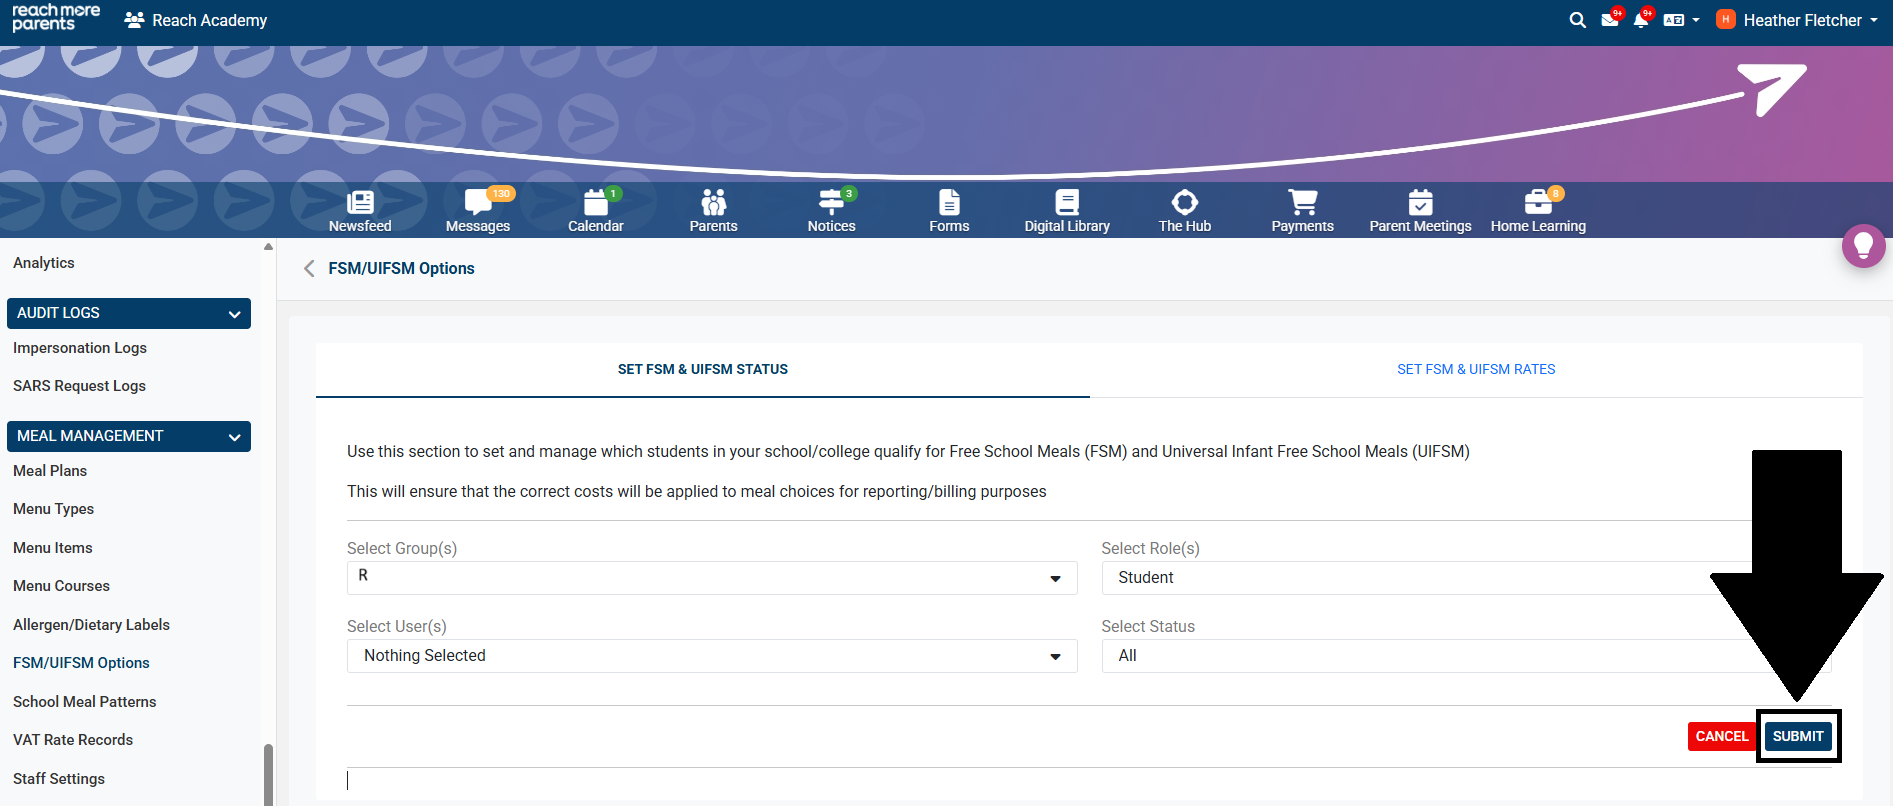This screenshot has height=806, width=1893.
Task: Switch to Set FSM & UIFSM Rates tab
Action: pyautogui.click(x=1476, y=370)
